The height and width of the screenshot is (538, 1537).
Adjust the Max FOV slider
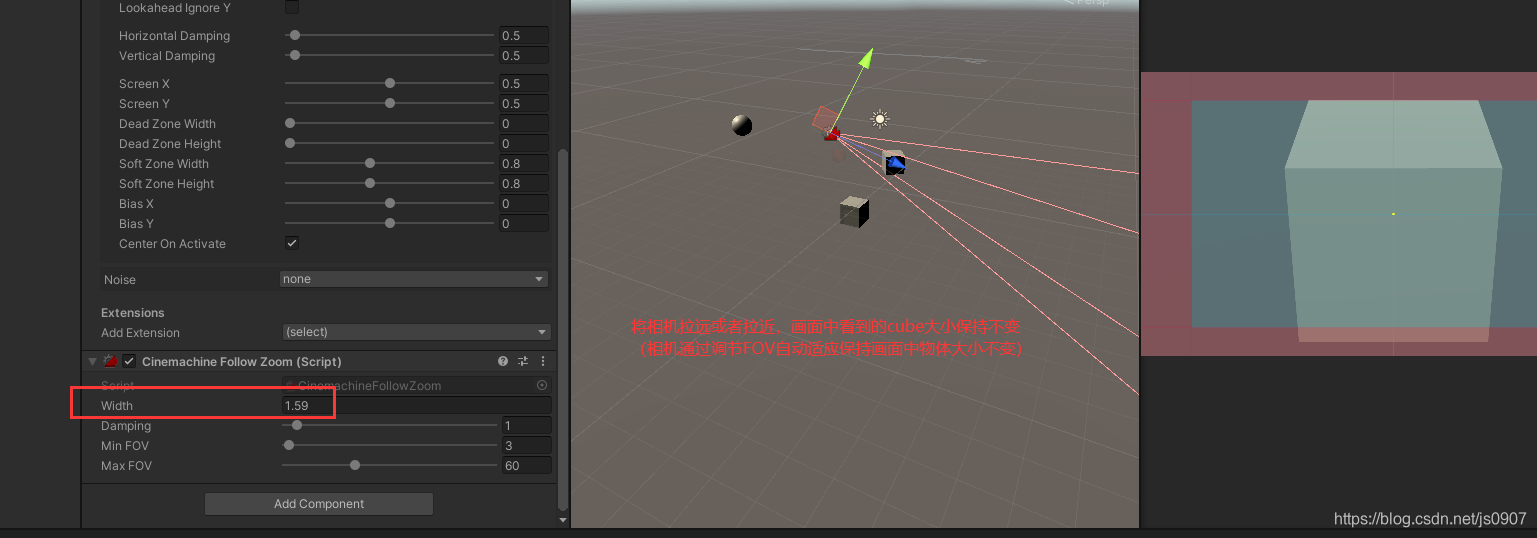click(x=390, y=465)
